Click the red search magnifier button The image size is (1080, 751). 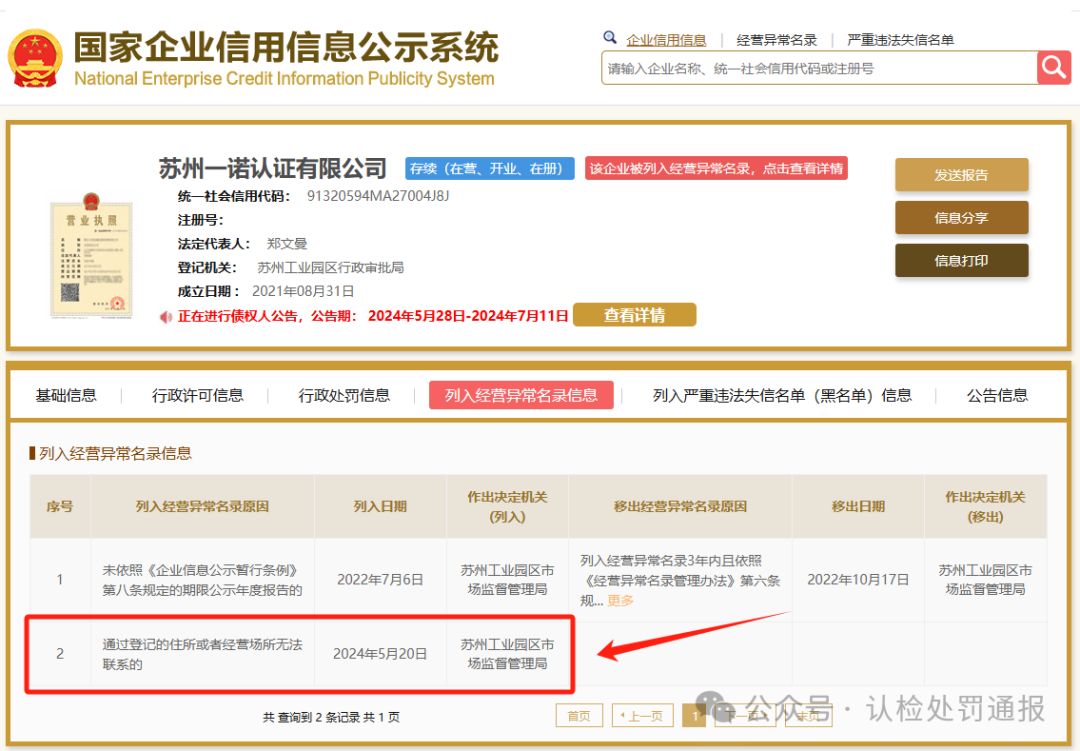click(1054, 68)
